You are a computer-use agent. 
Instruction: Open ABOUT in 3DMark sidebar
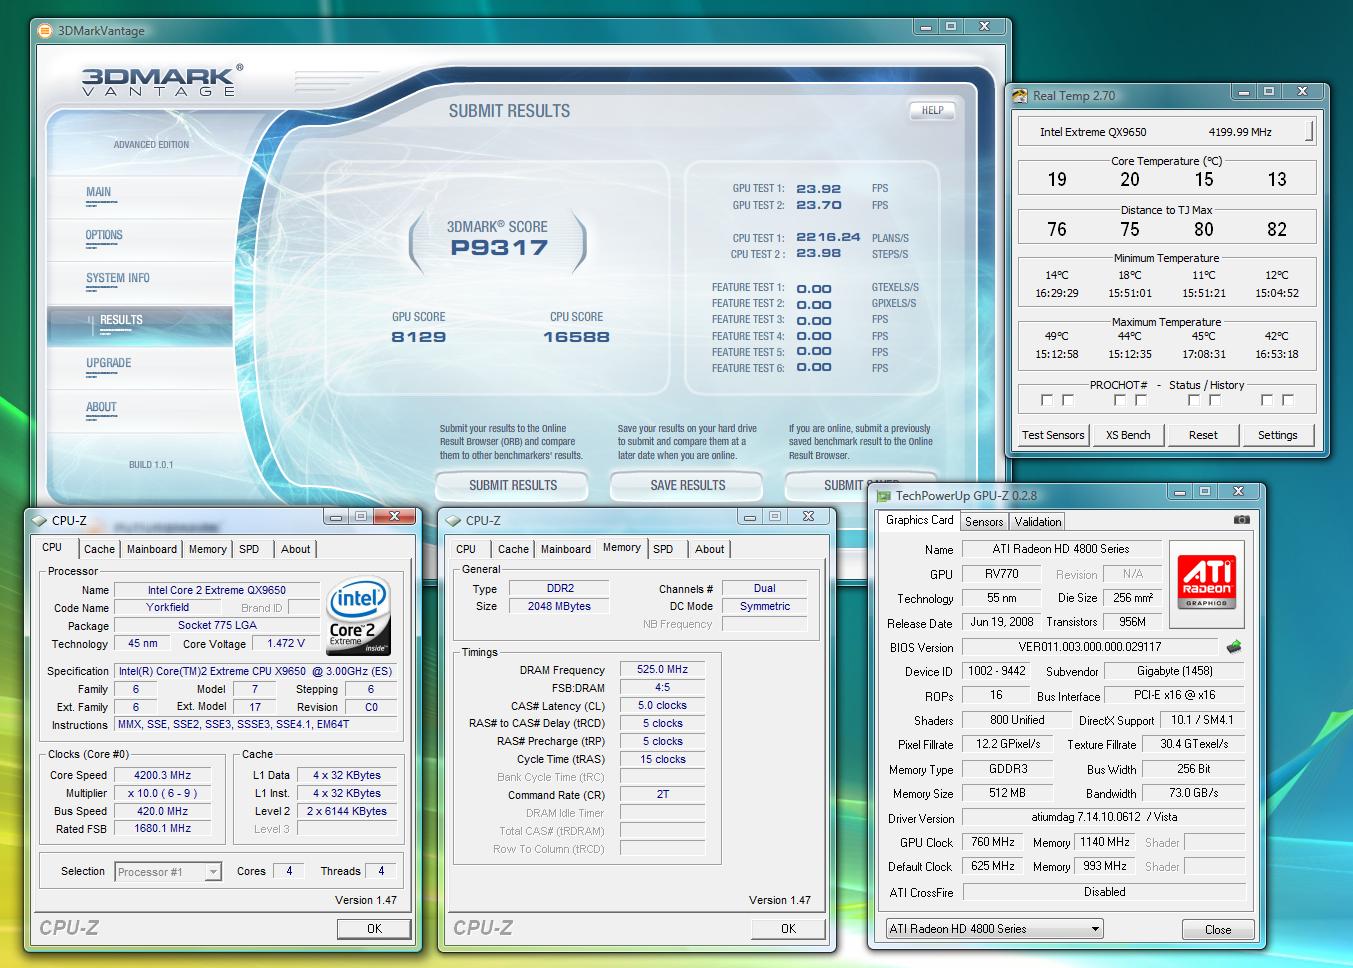101,407
